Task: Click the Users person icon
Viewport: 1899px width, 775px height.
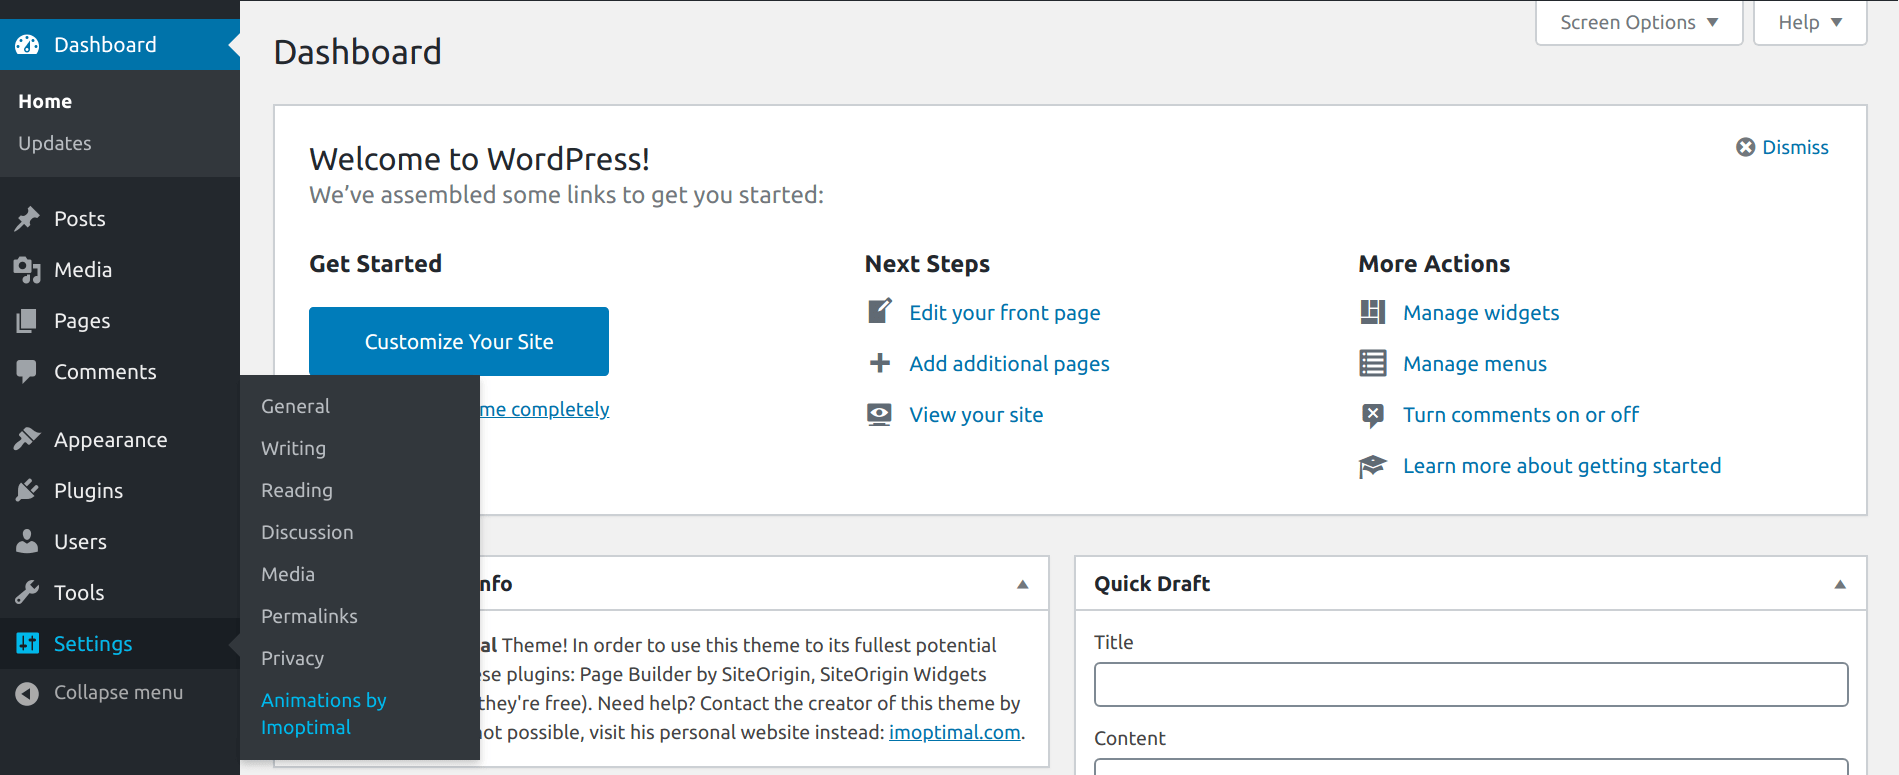Action: pos(27,542)
